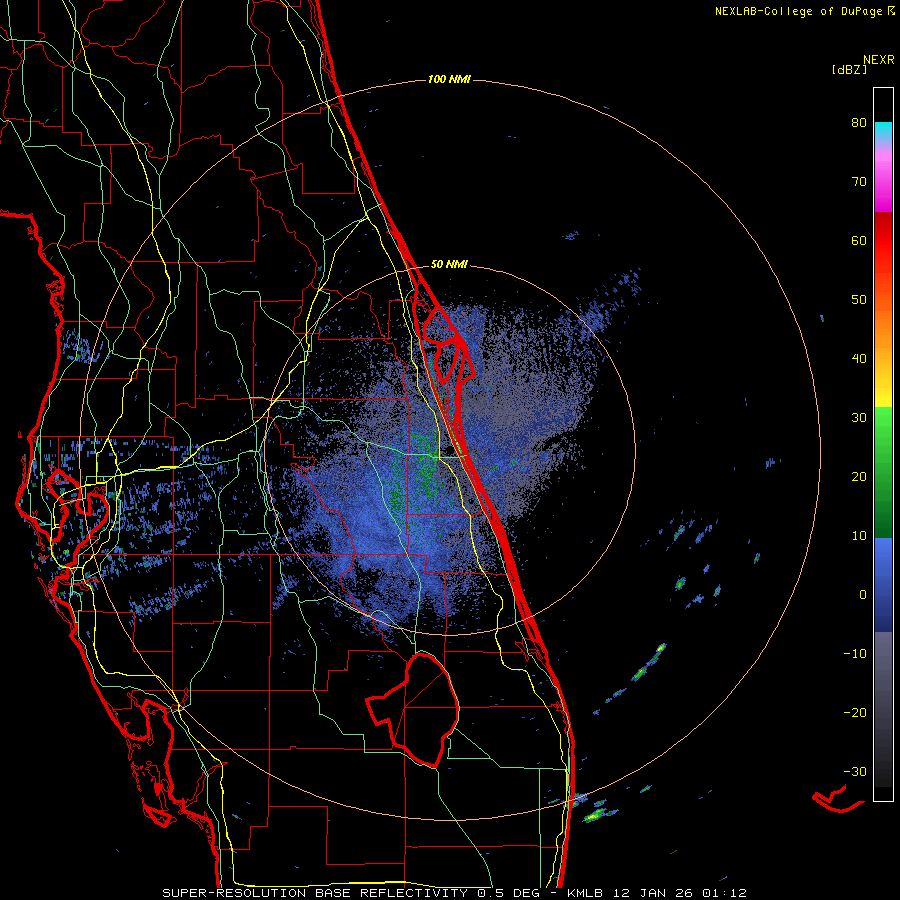Click the 30 value on dBZ scale

pyautogui.click(x=859, y=418)
